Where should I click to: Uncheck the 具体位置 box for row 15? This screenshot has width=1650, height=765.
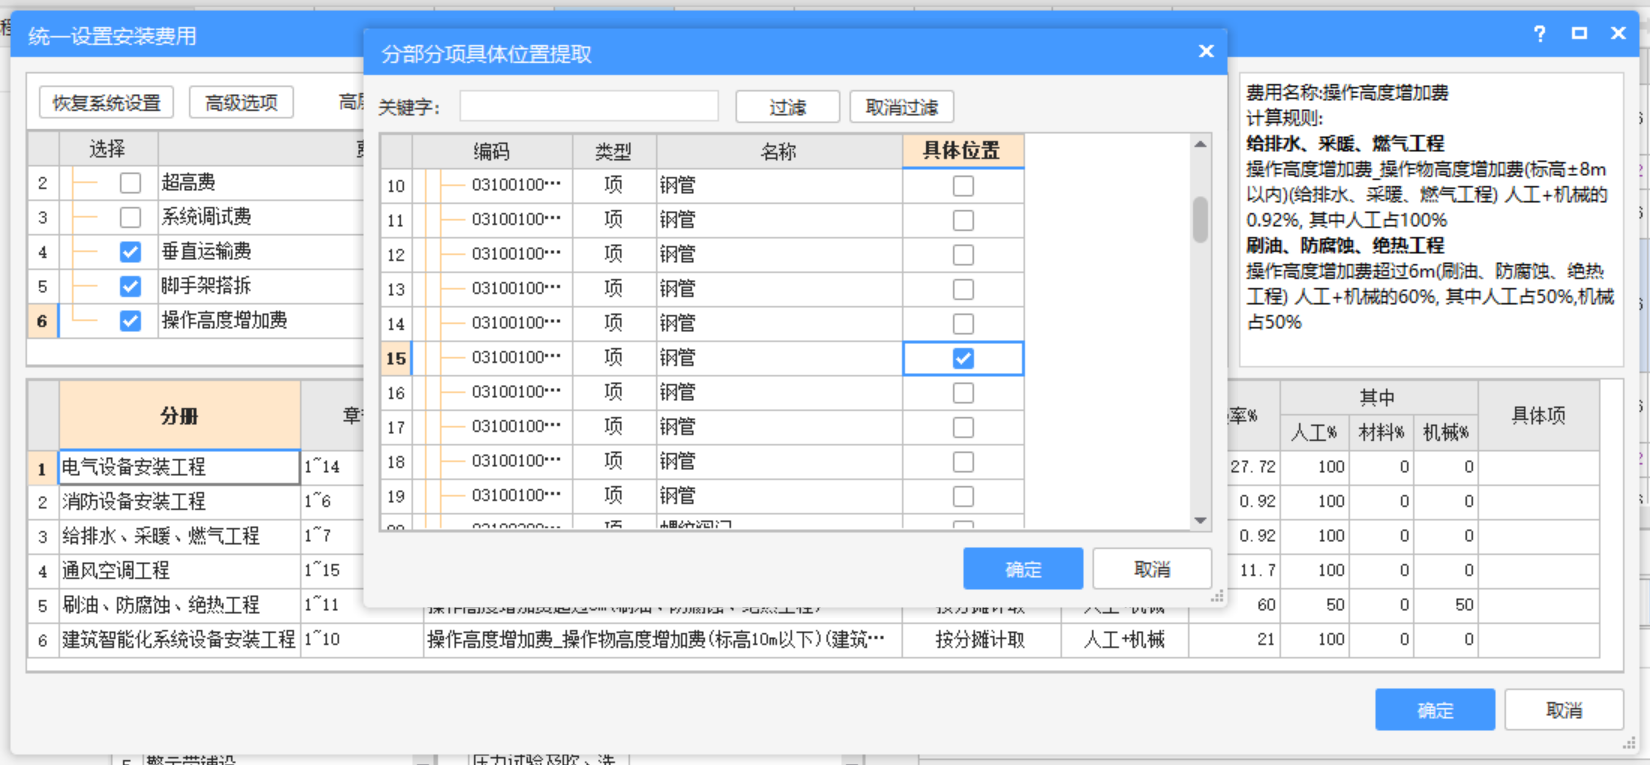[963, 358]
